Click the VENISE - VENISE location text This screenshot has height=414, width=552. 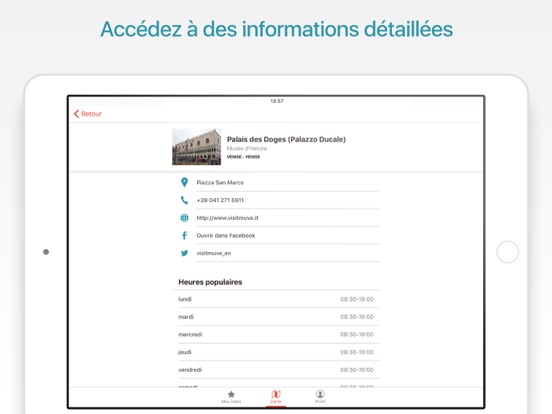(243, 157)
